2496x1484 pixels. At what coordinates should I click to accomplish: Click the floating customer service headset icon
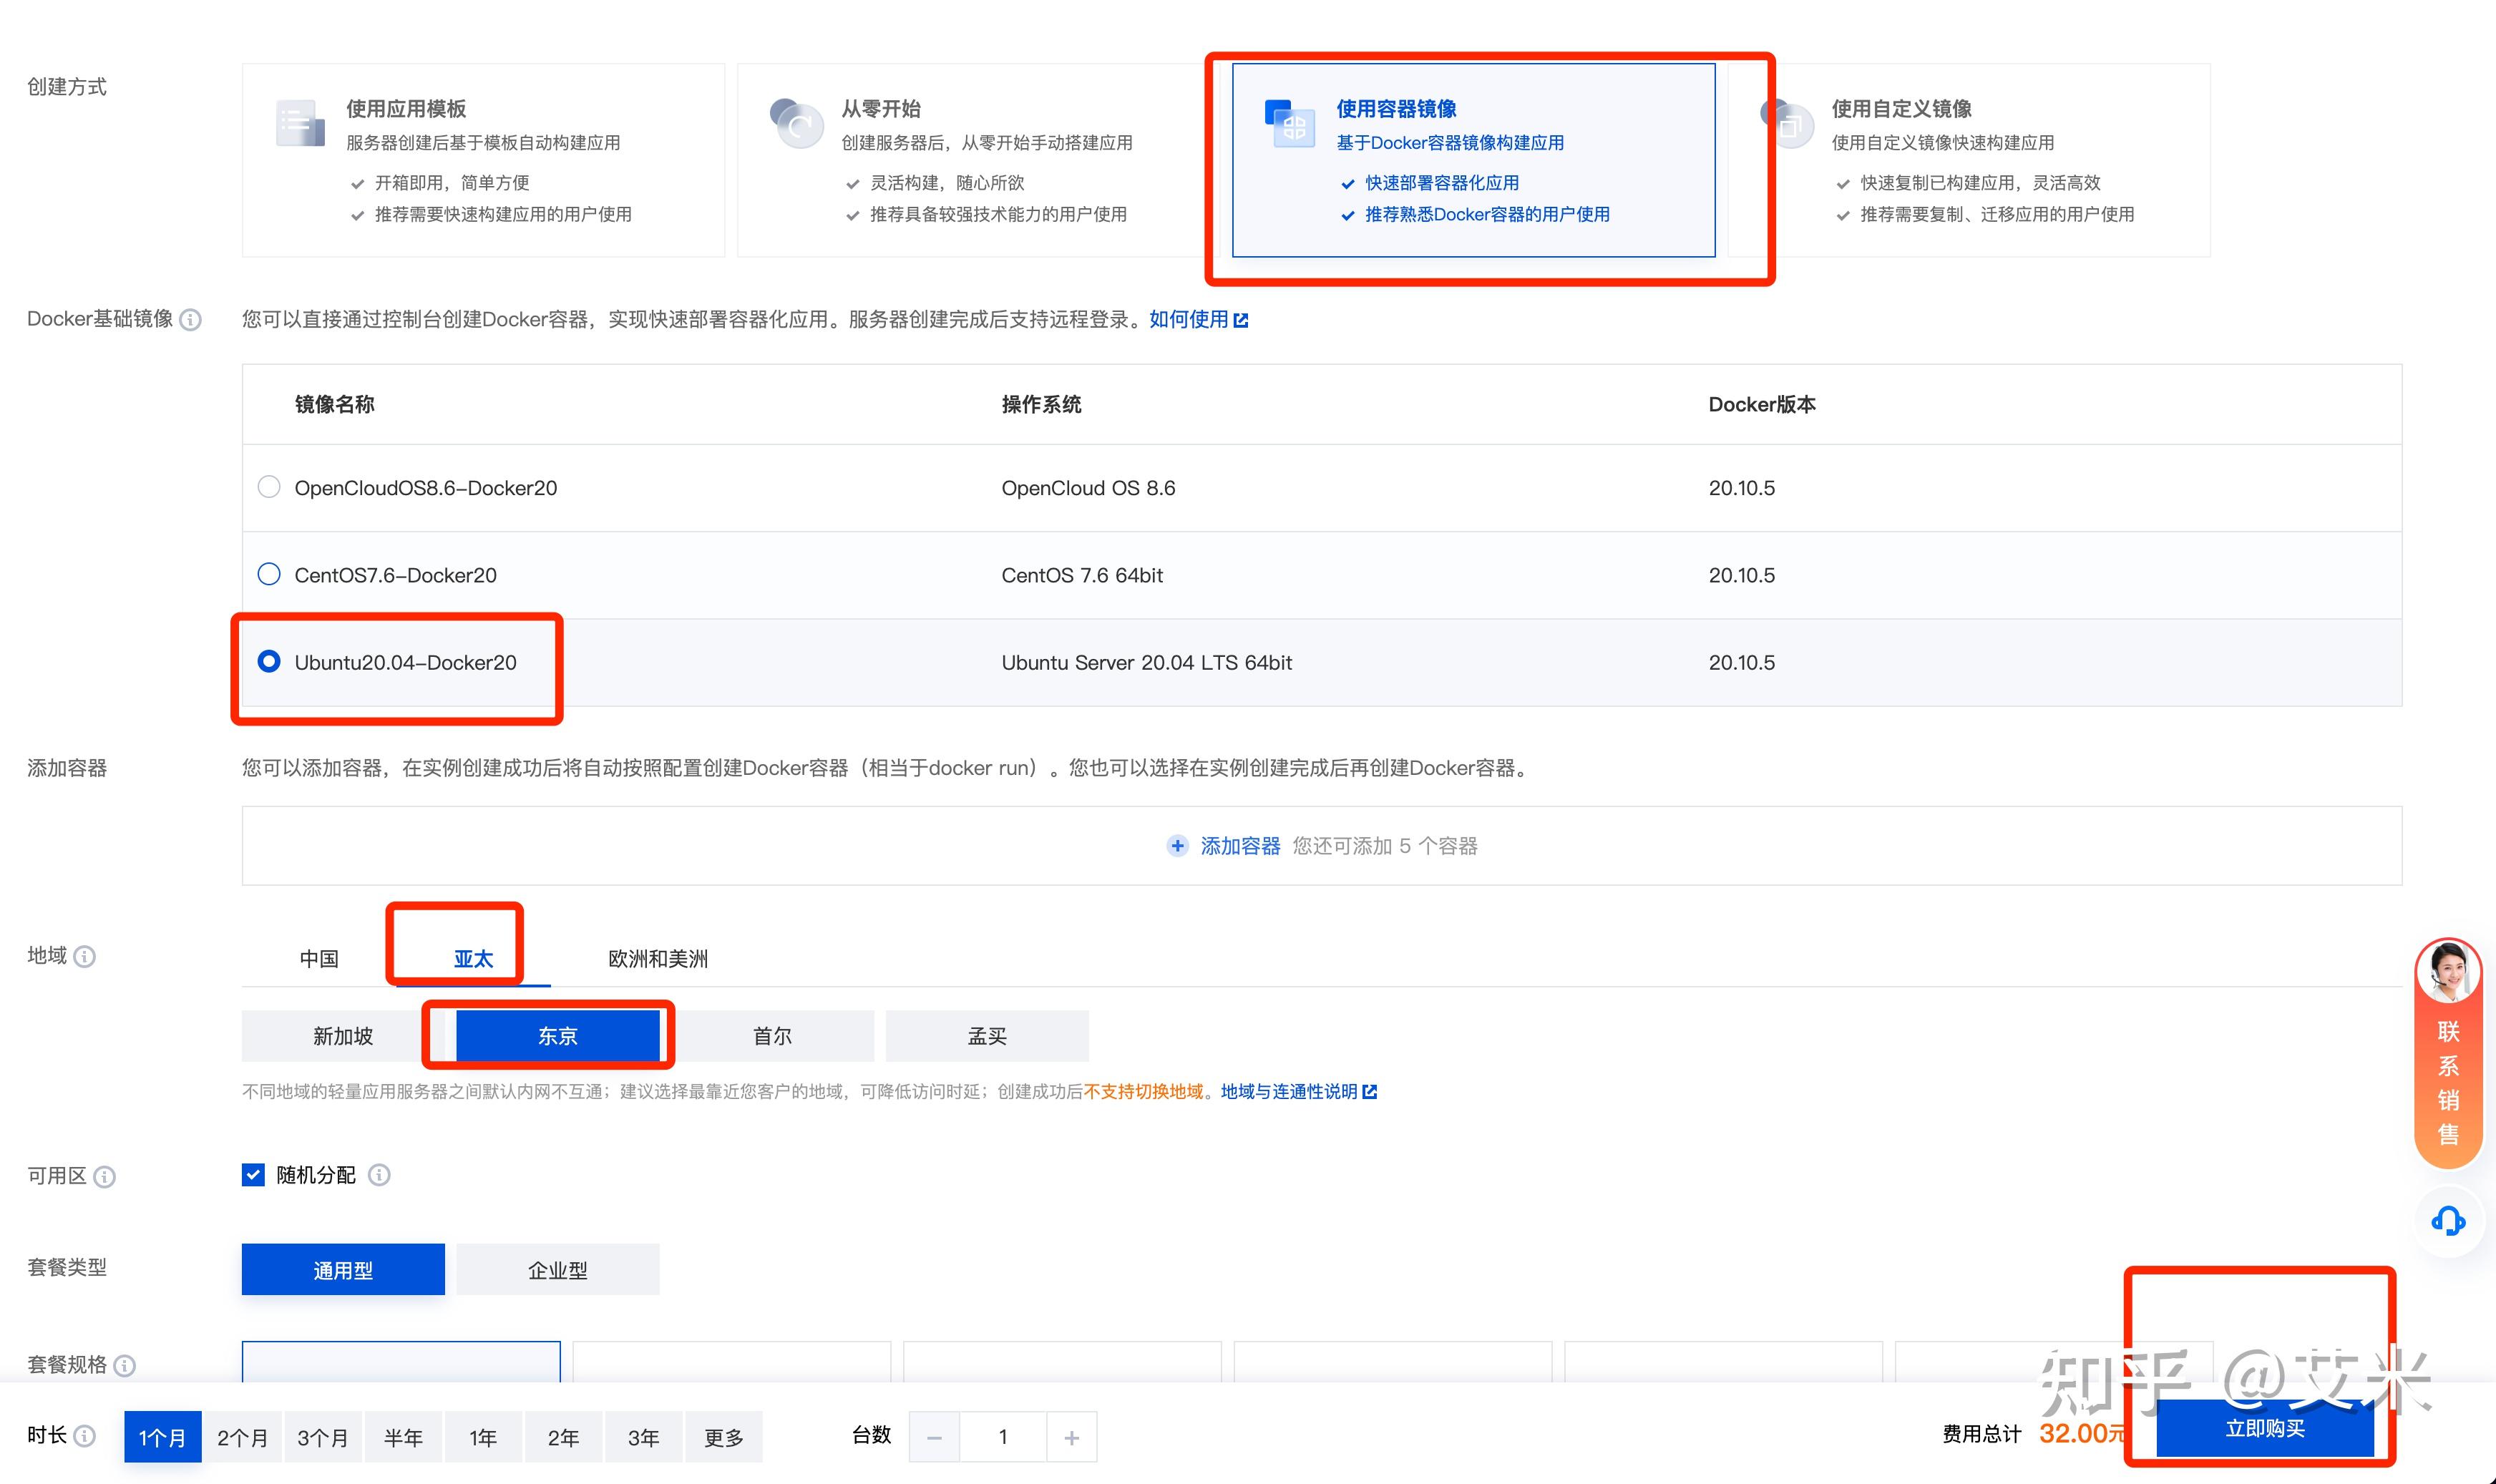tap(2448, 1220)
